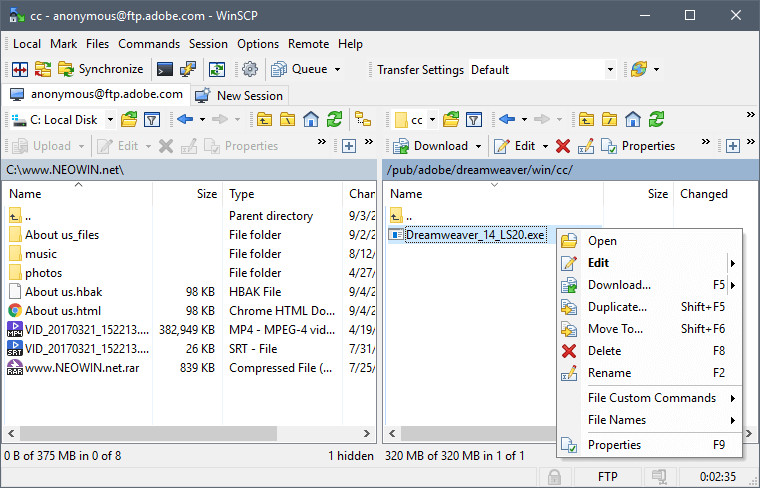Switch to anonymous@ftp.adobe.com session tab
Image resolution: width=760 pixels, height=488 pixels.
tap(96, 94)
